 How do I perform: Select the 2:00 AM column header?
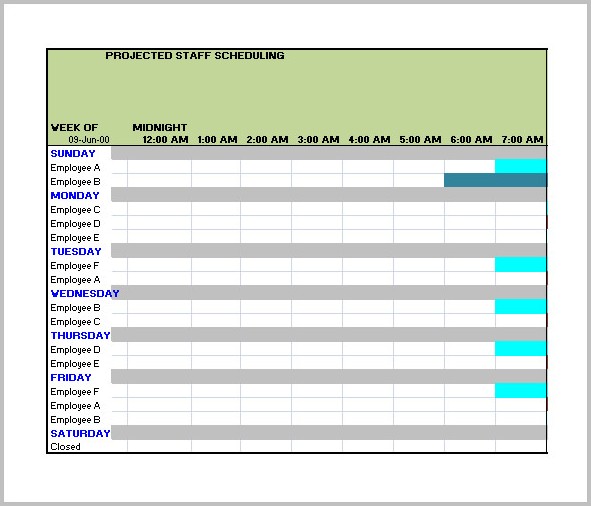tap(268, 140)
